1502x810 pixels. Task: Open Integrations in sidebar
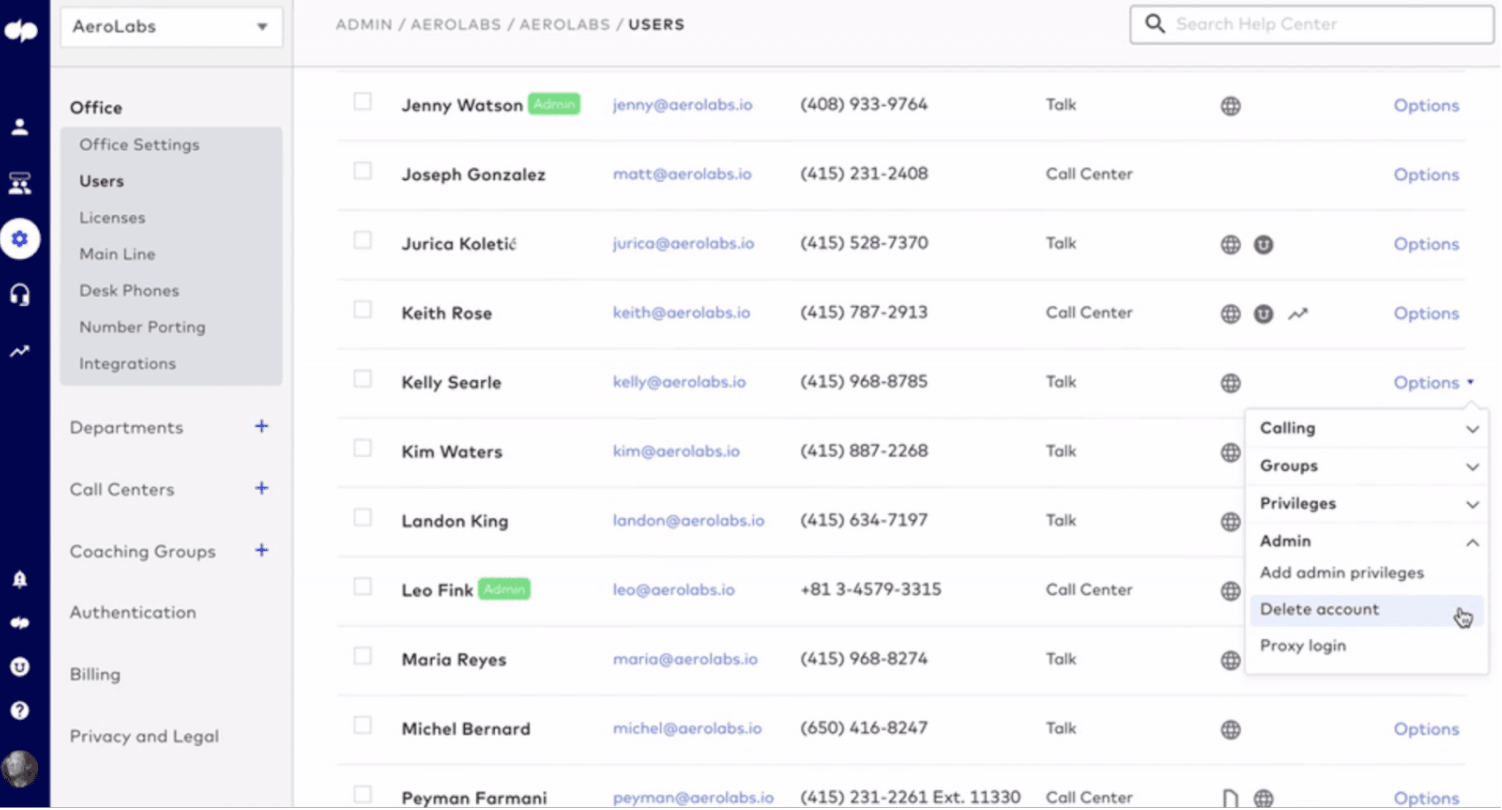(x=127, y=364)
